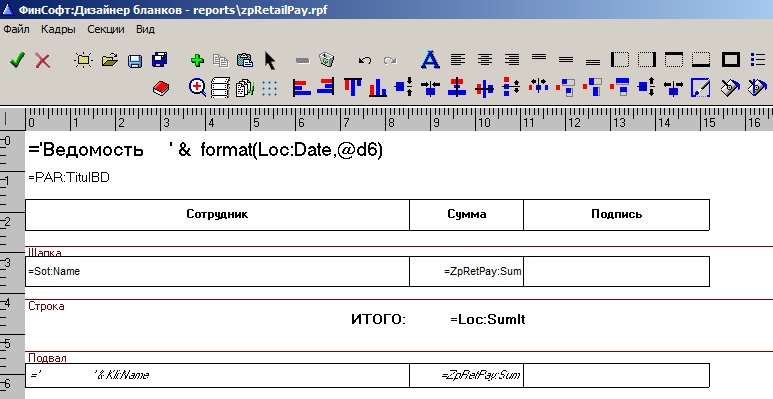Select the =Sot:Name field in Строка section

(217, 271)
